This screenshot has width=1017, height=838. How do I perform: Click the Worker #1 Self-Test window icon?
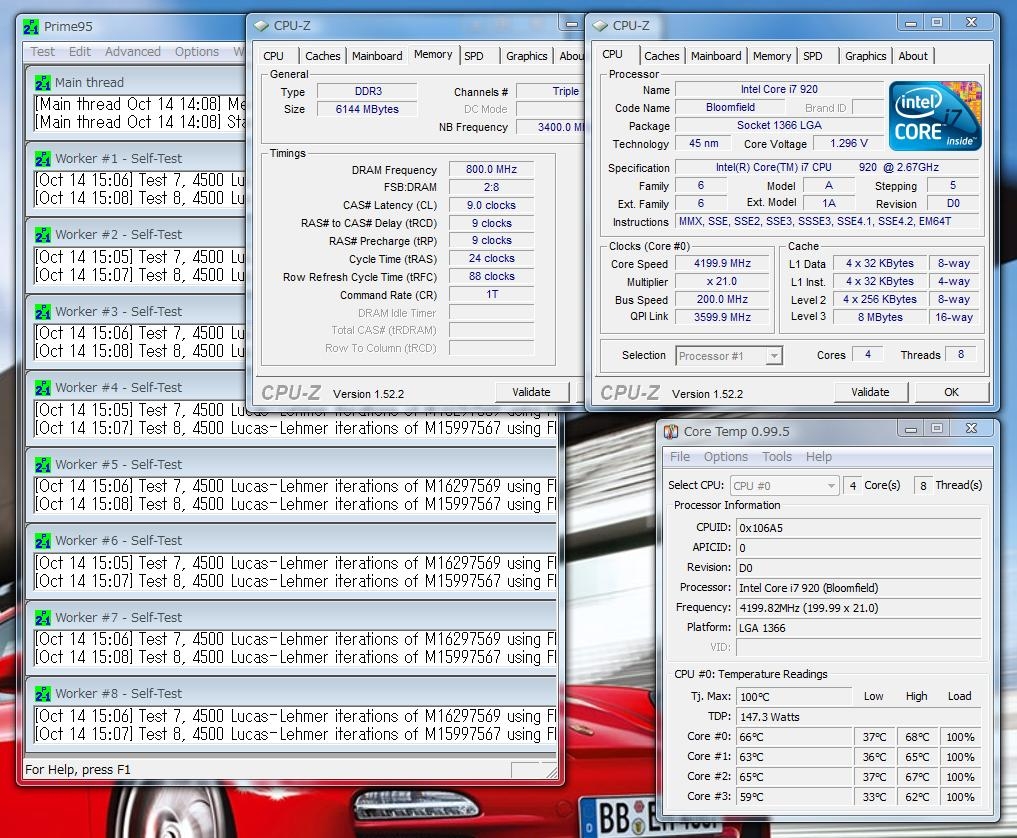click(43, 158)
